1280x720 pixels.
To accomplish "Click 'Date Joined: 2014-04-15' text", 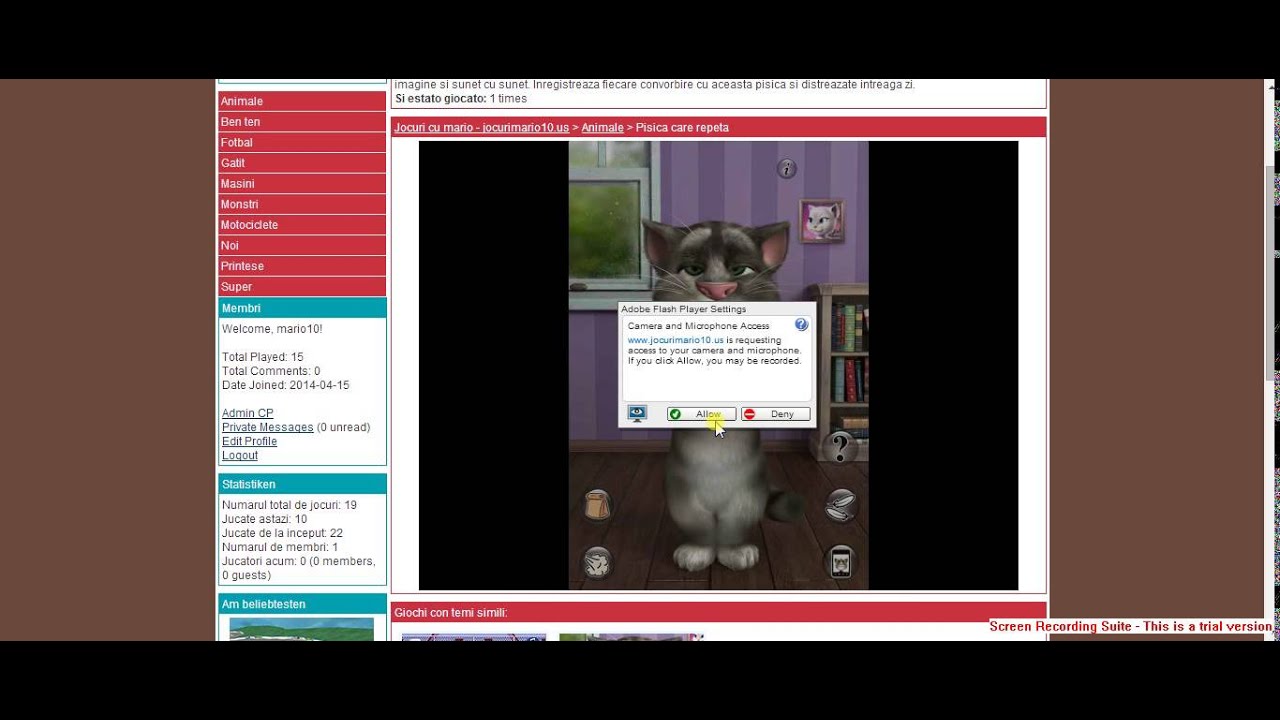I will click(x=285, y=385).
